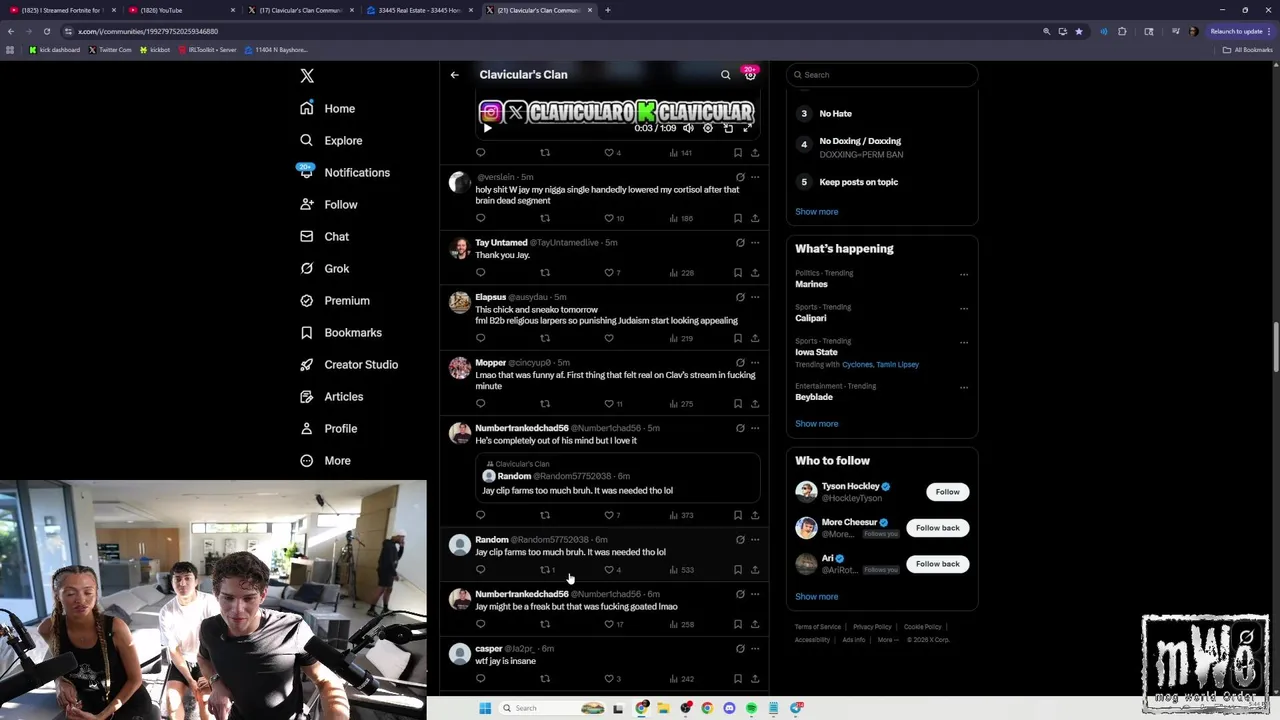Open All Bookmarks folder
1280x720 pixels.
point(1247,50)
